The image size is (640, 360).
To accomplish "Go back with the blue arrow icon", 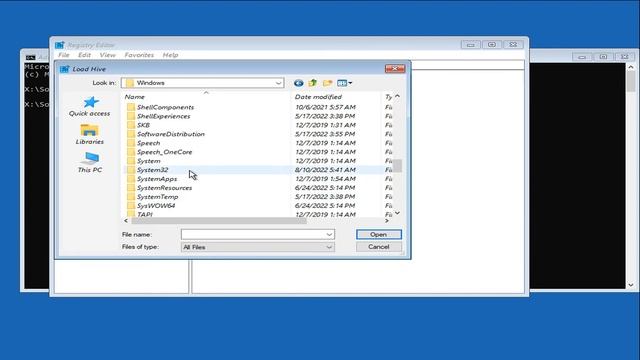I will pos(298,83).
